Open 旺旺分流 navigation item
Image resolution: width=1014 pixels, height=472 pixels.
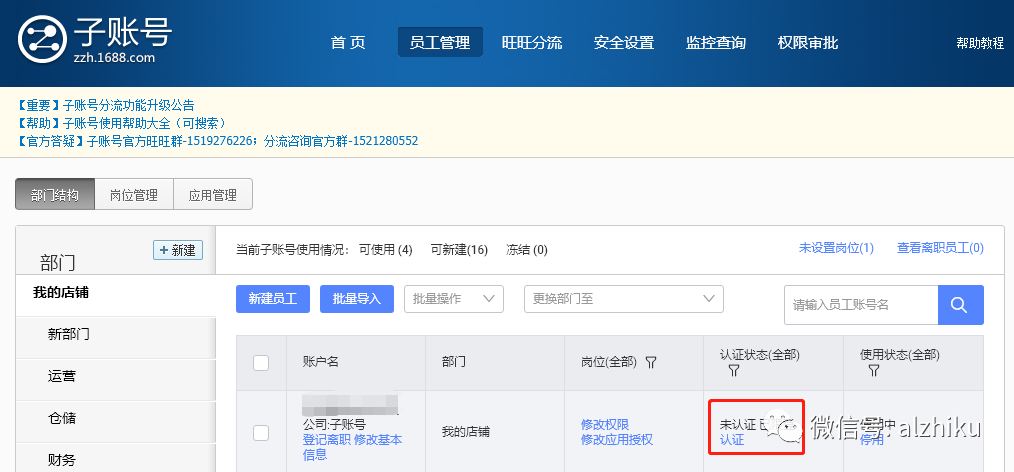(x=532, y=43)
